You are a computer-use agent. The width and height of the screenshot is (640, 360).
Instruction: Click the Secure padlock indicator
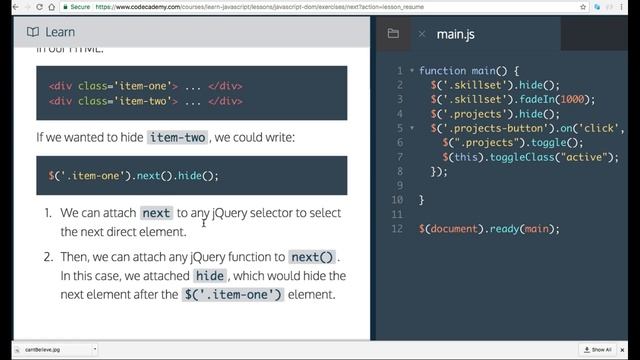tap(77, 7)
